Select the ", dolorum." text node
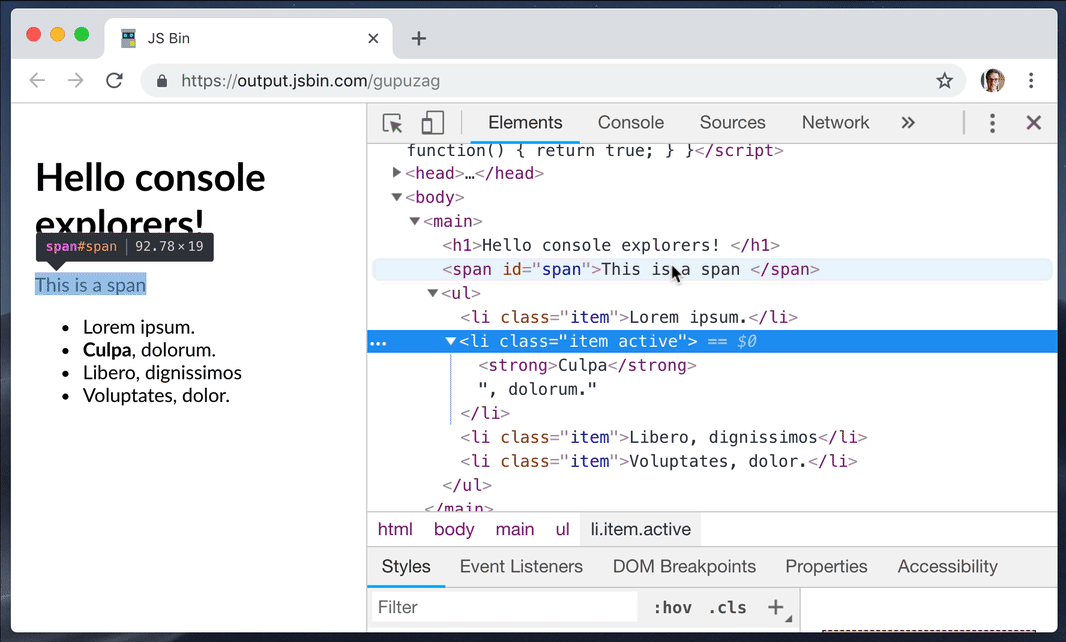The height and width of the screenshot is (642, 1066). [711, 390]
